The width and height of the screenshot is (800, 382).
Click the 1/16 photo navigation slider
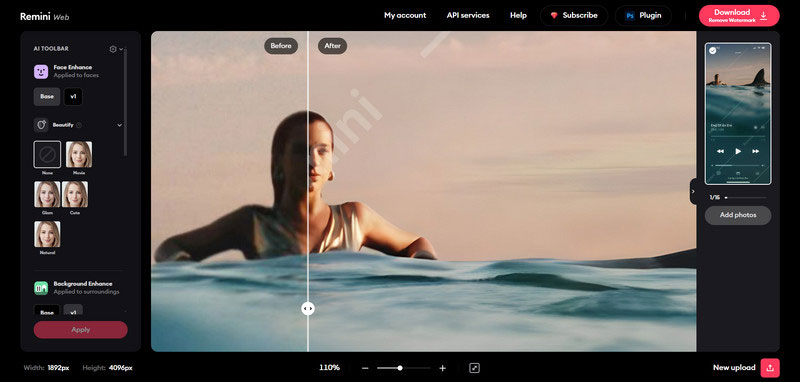click(745, 197)
